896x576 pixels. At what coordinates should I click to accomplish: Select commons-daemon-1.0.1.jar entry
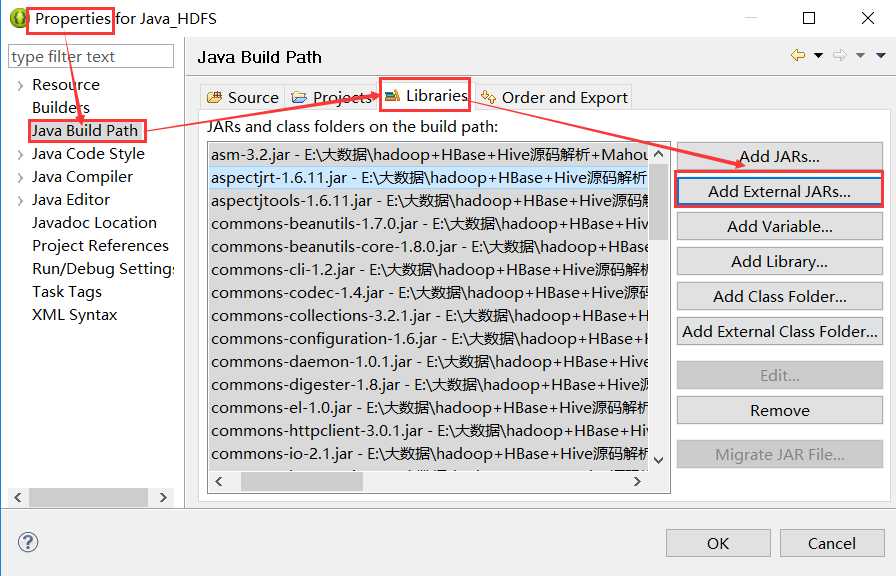[429, 362]
